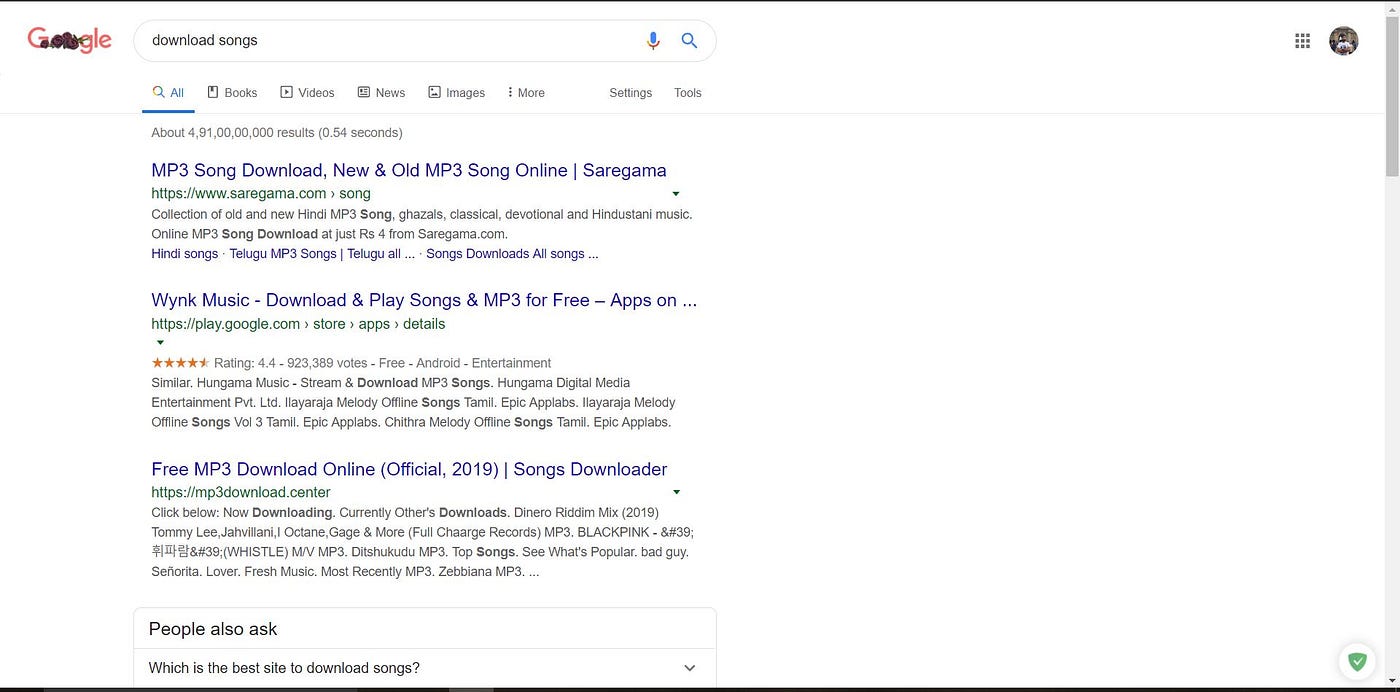
Task: Click the chevron beside the best site question
Action: coord(689,668)
